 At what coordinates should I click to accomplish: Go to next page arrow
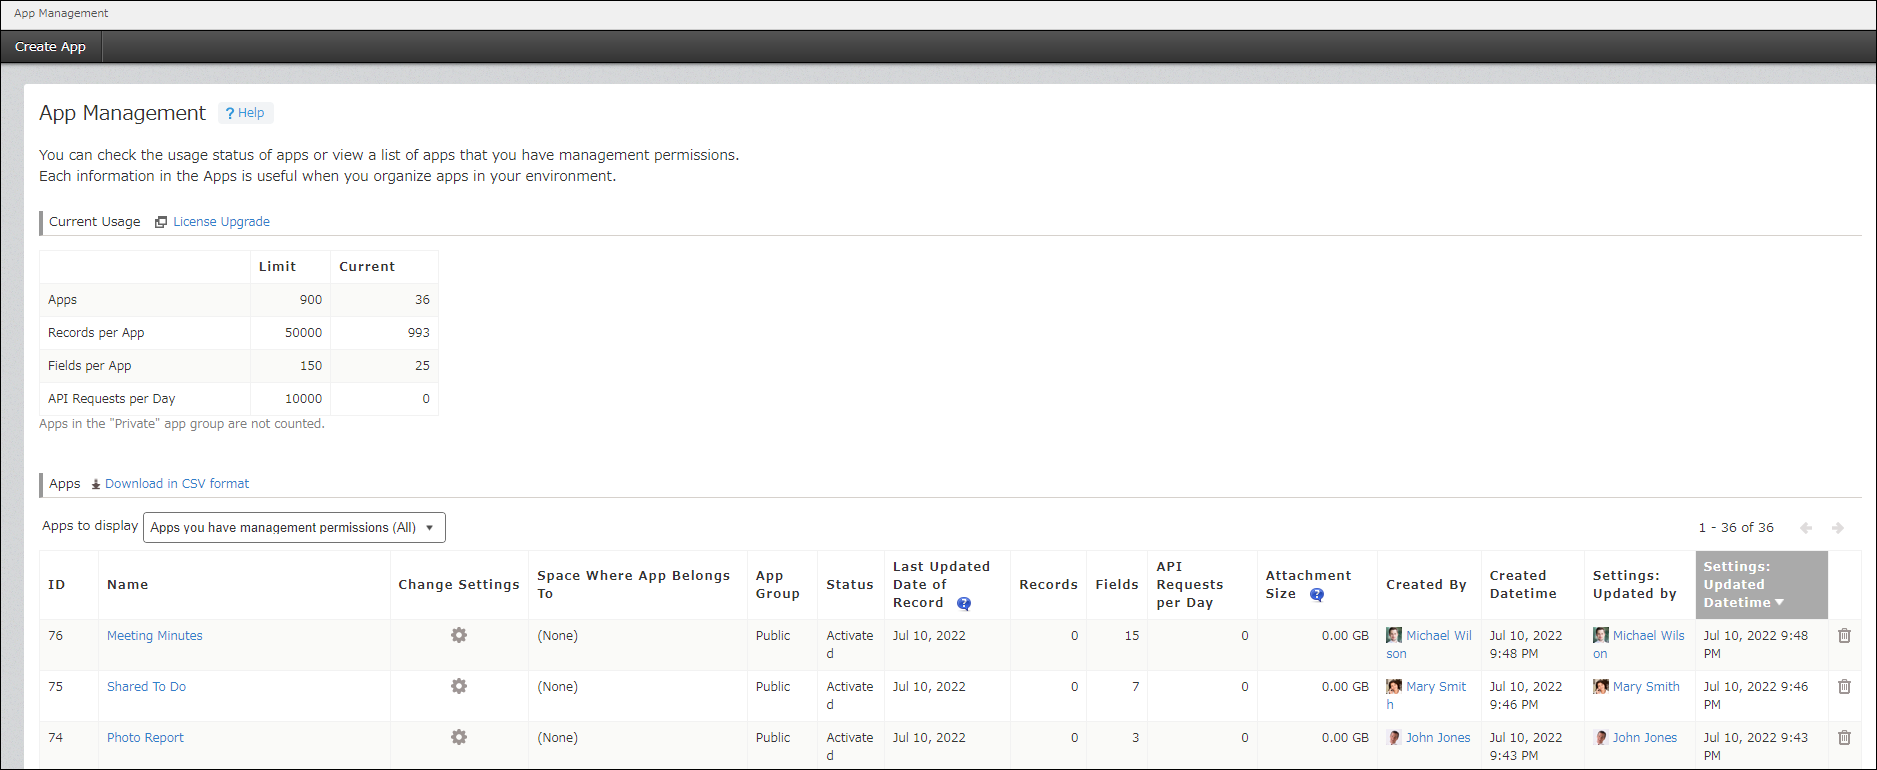click(1838, 528)
